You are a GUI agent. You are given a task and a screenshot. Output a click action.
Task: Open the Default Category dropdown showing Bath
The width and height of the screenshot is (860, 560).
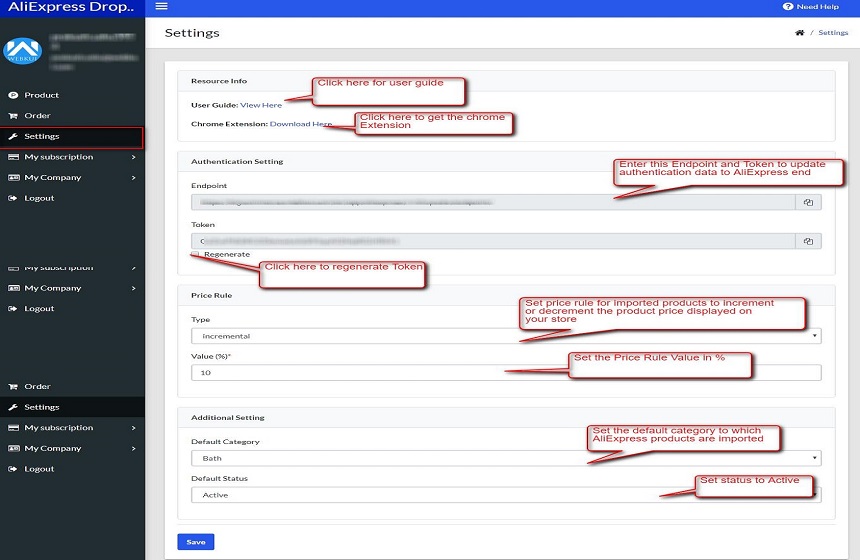tap(506, 458)
